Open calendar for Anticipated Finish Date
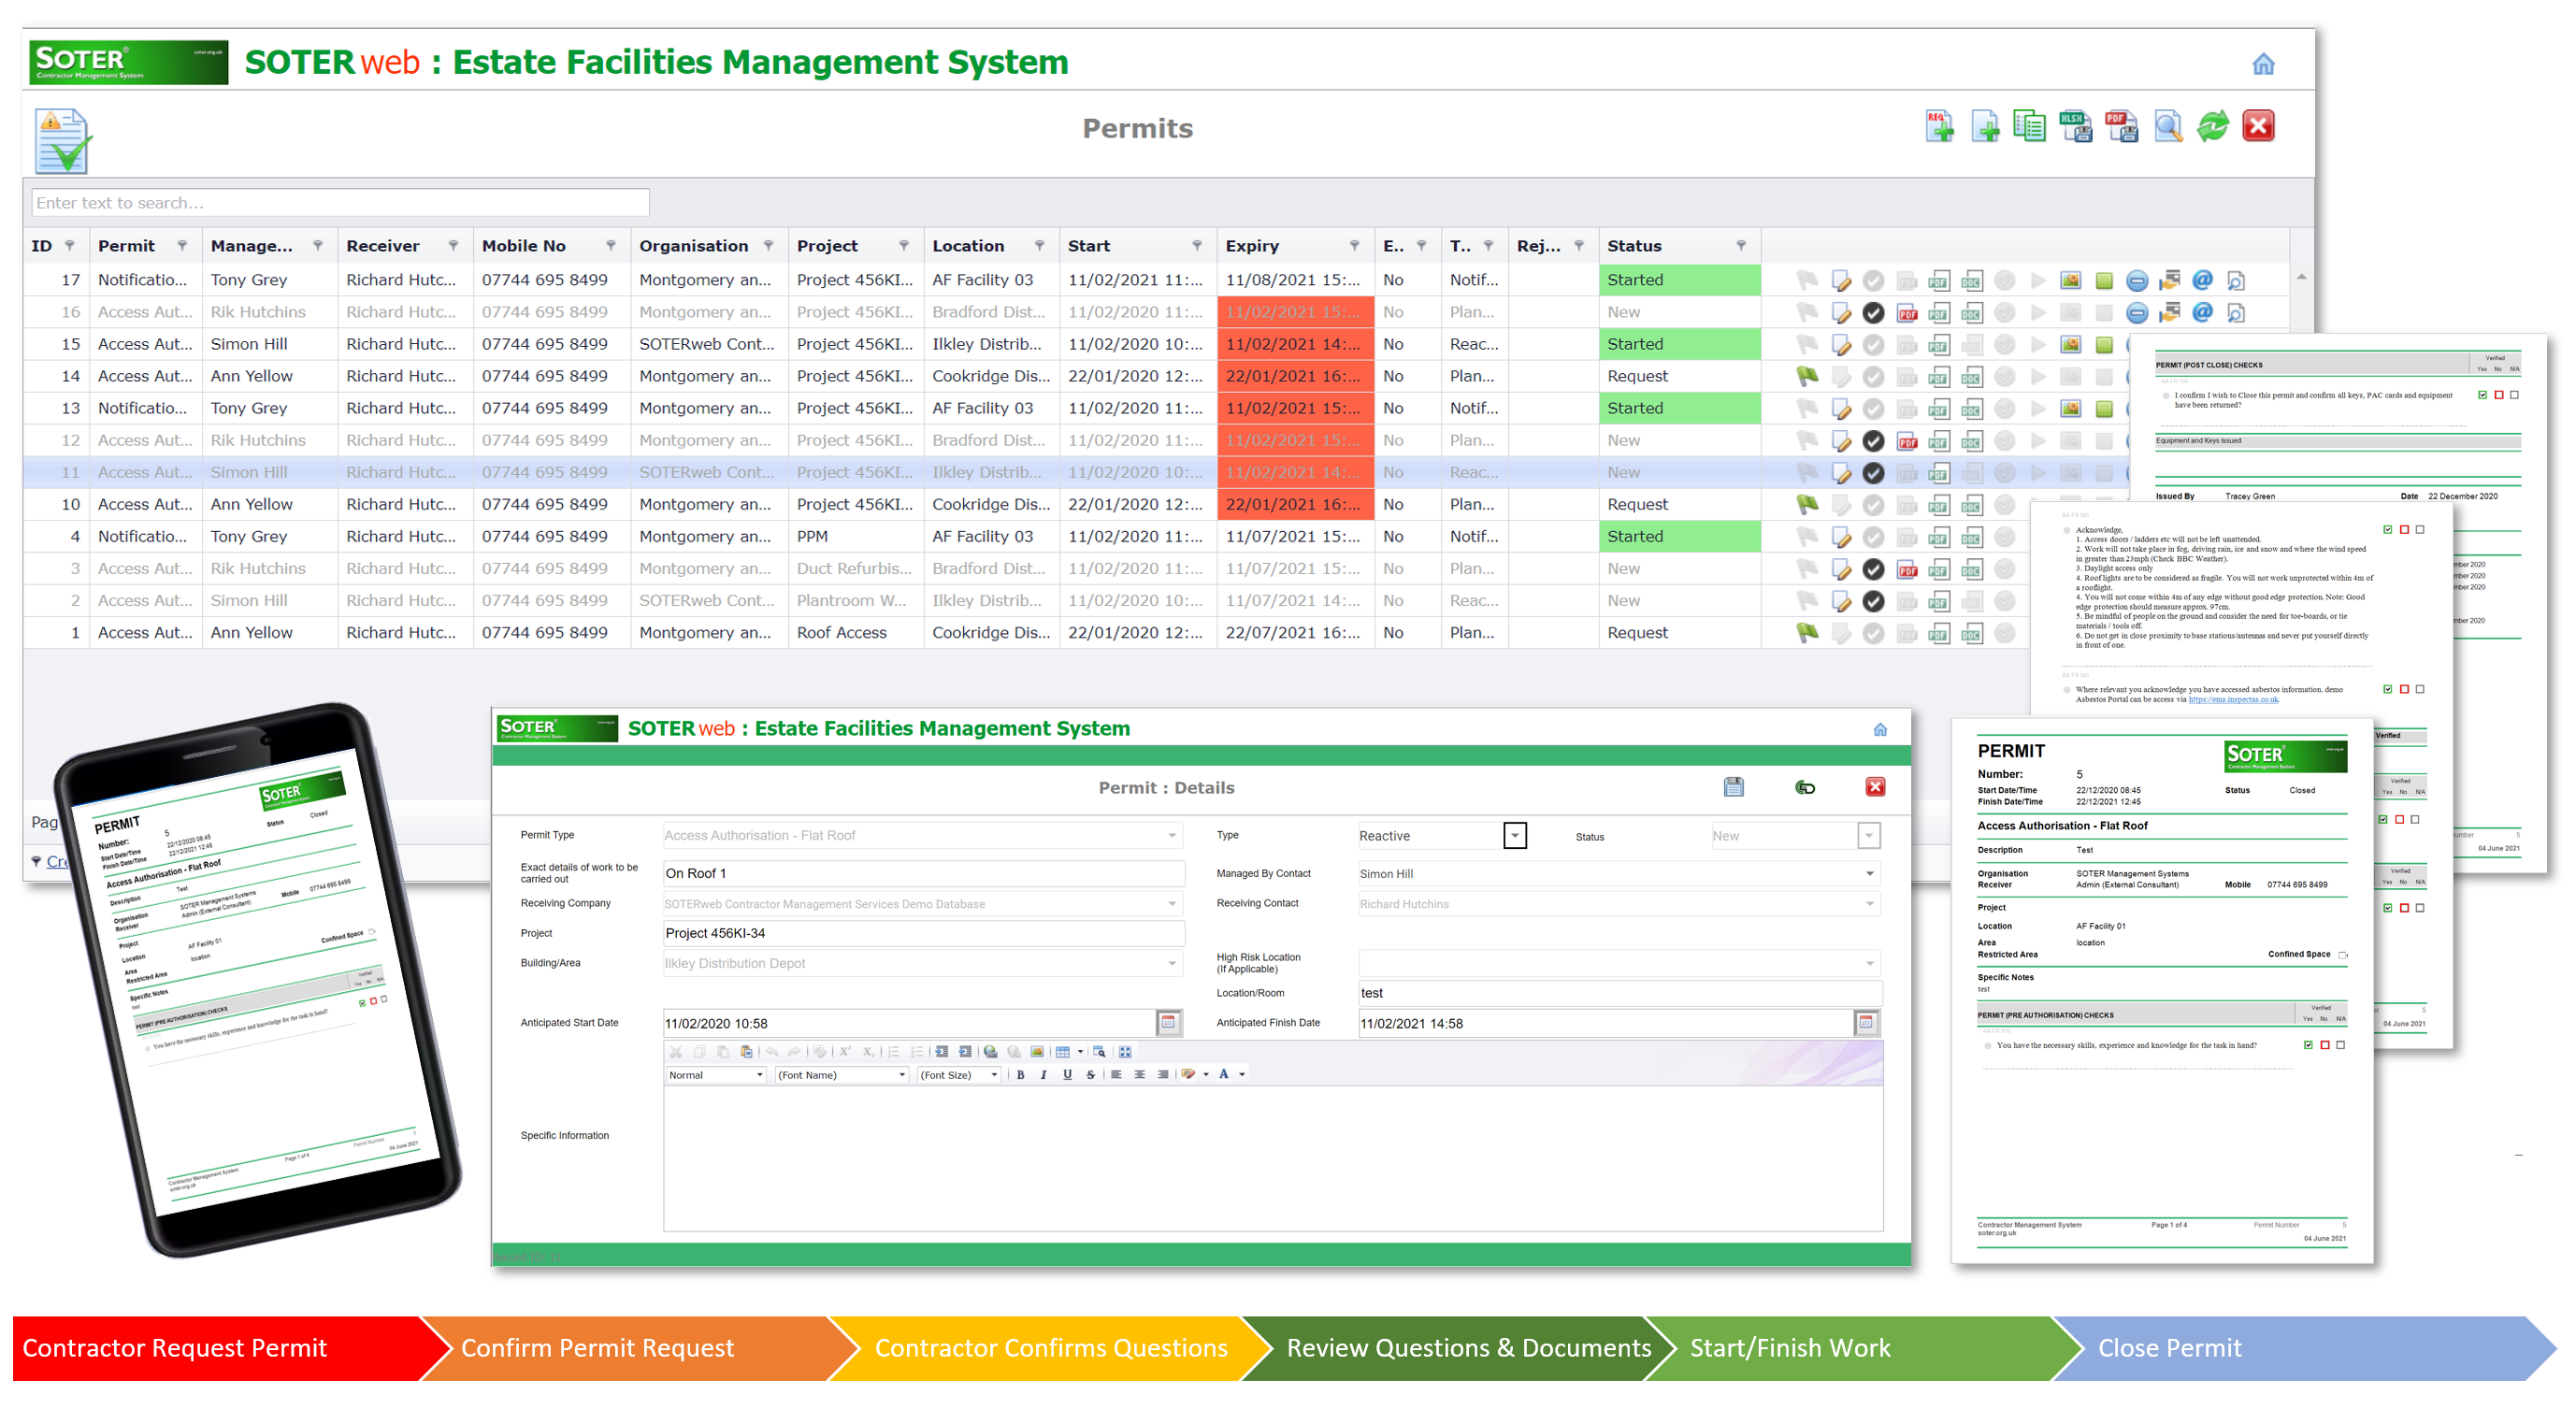 click(x=1865, y=1022)
